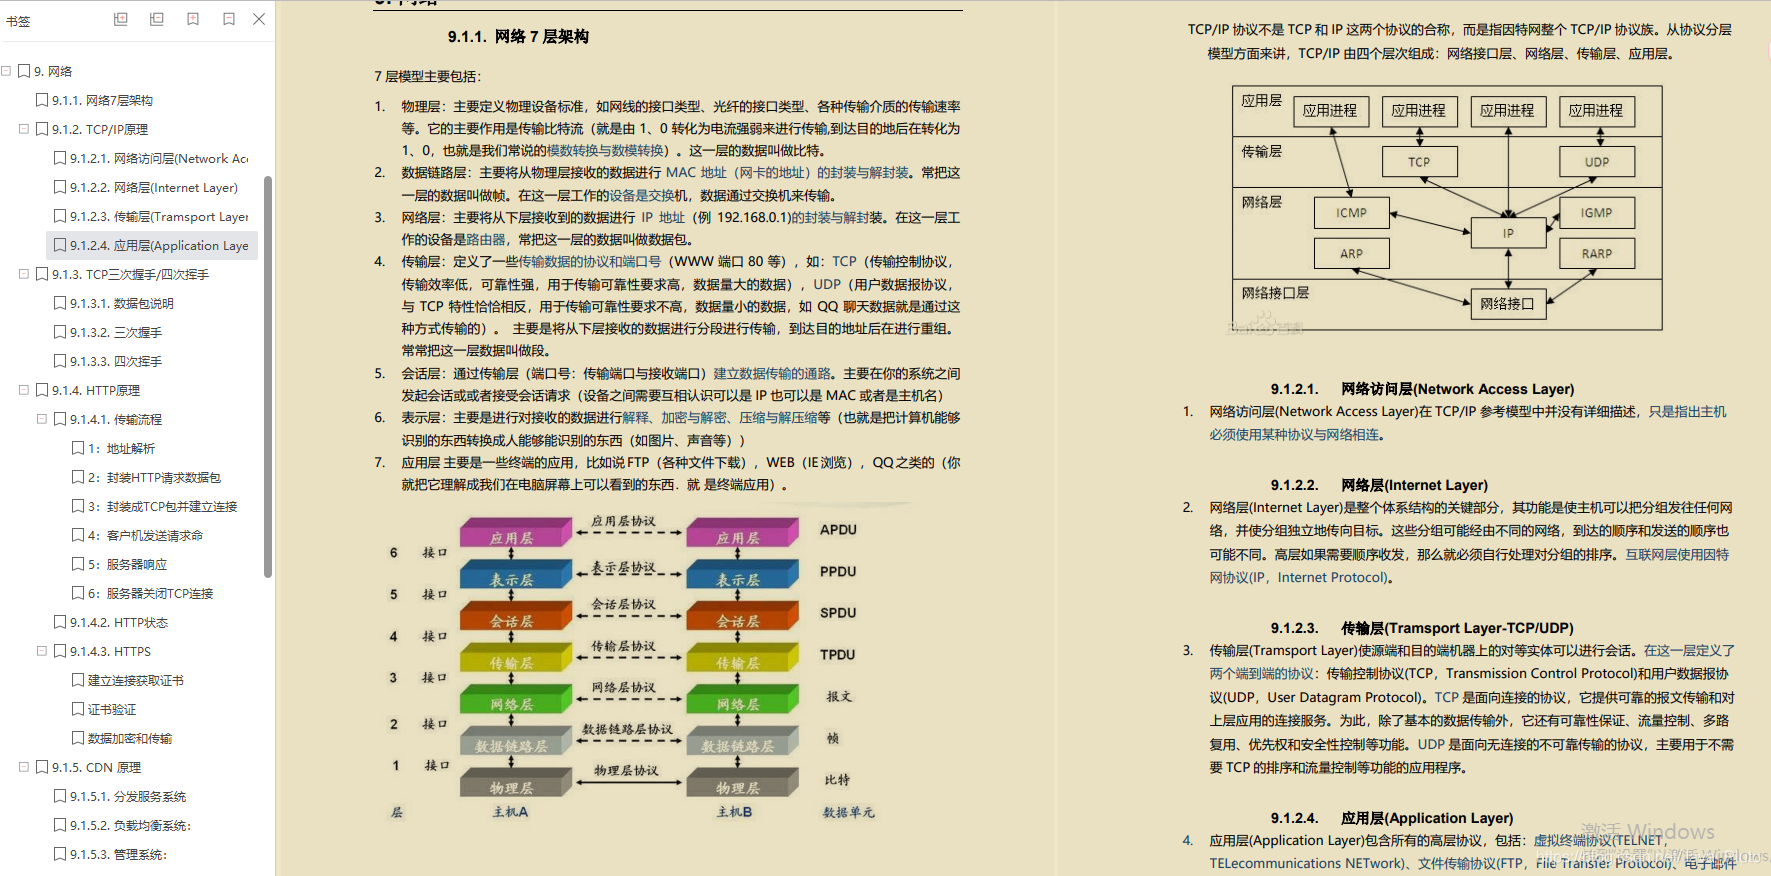Jump to bookmark 9.1.3.2. 三次握手

[116, 332]
